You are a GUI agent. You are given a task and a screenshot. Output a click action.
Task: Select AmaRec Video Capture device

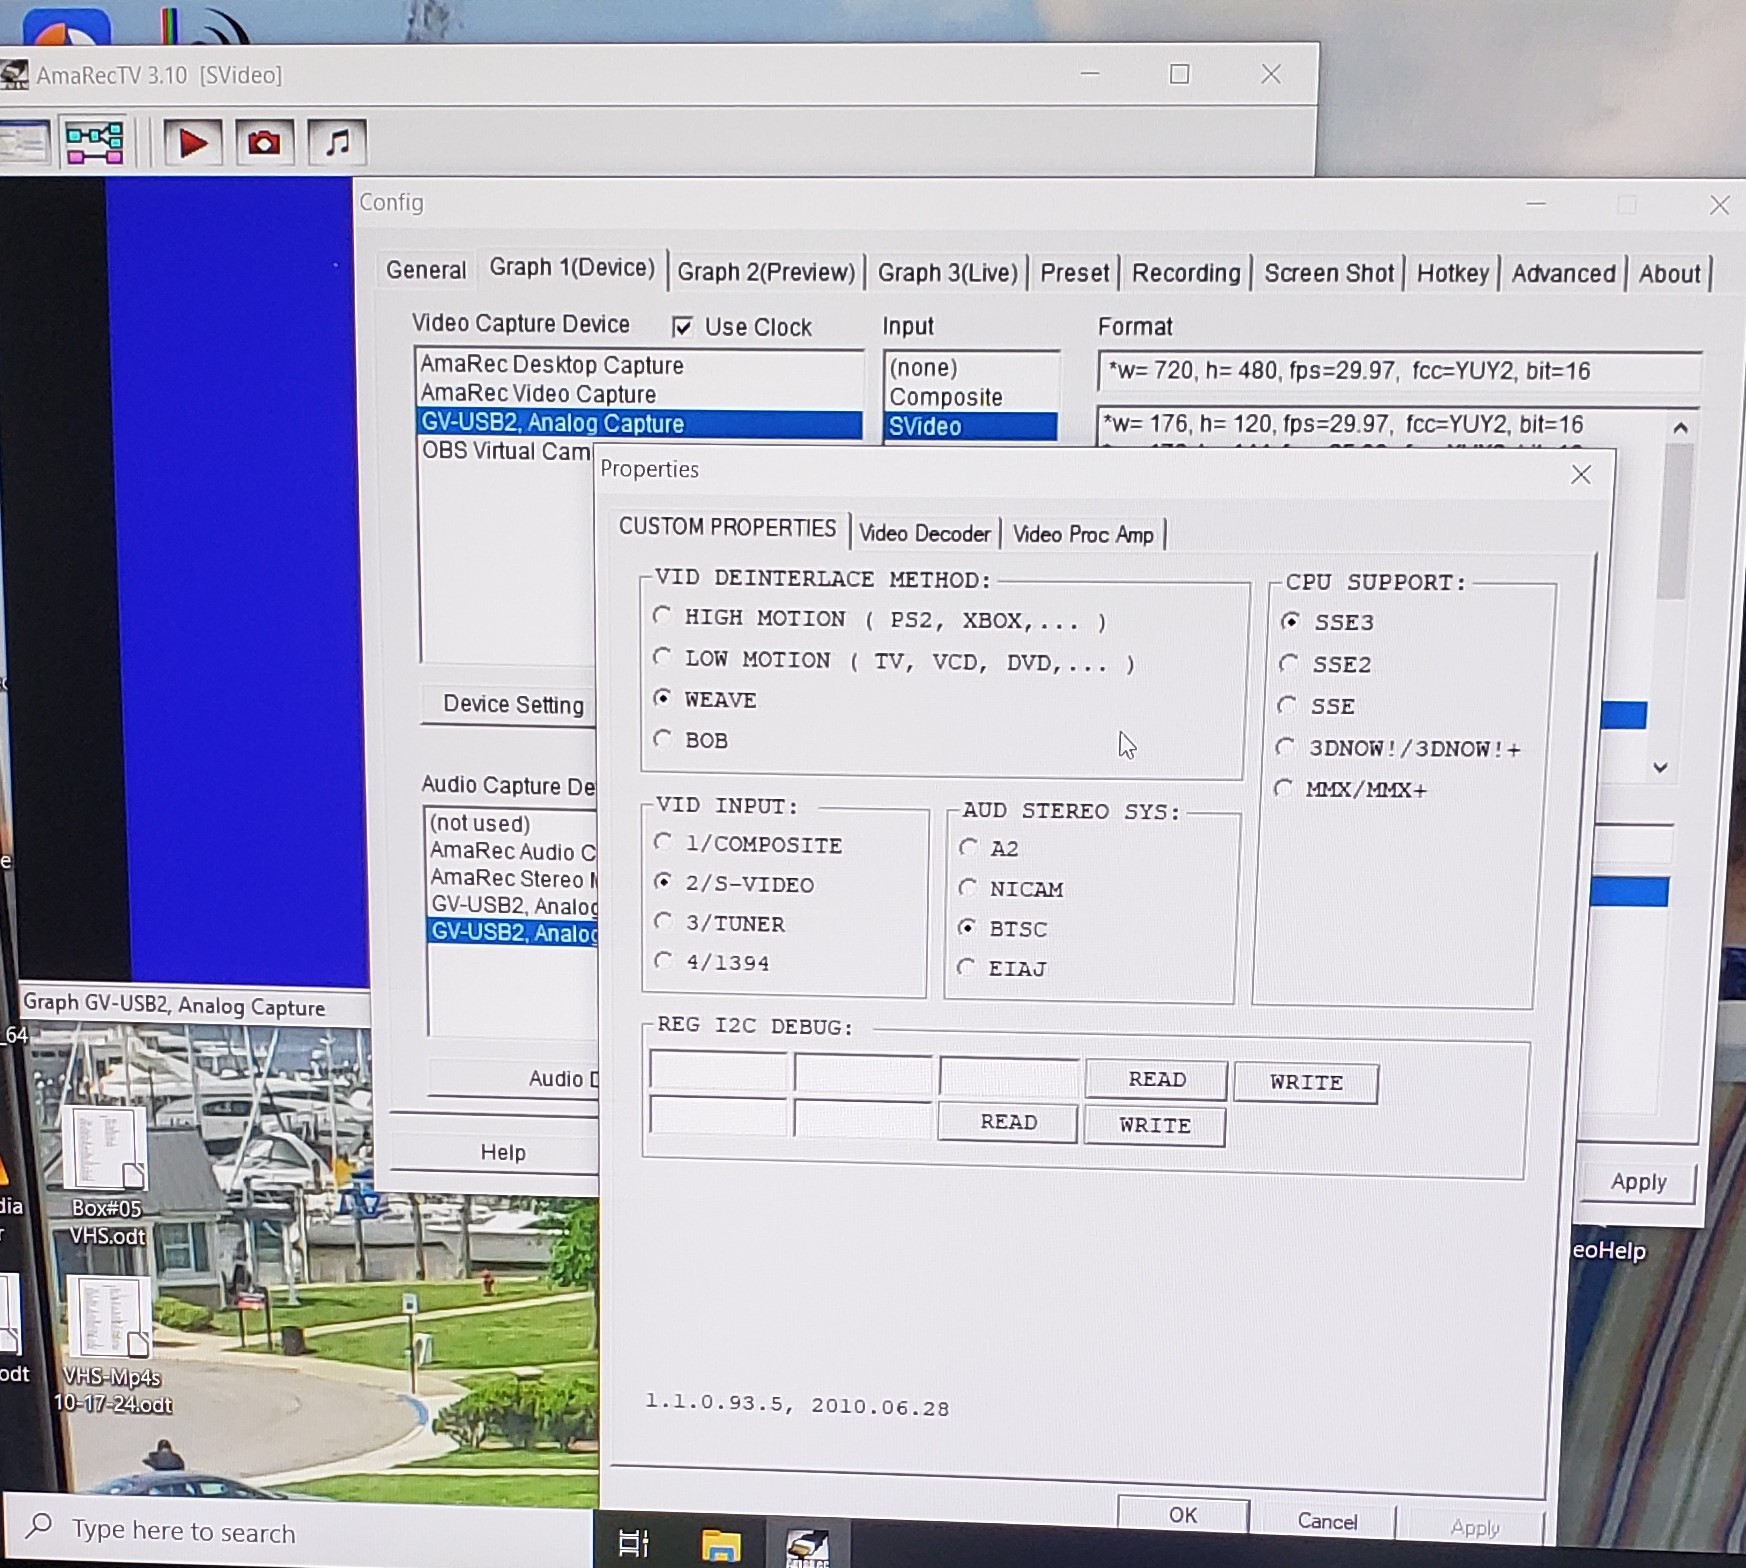(x=639, y=394)
